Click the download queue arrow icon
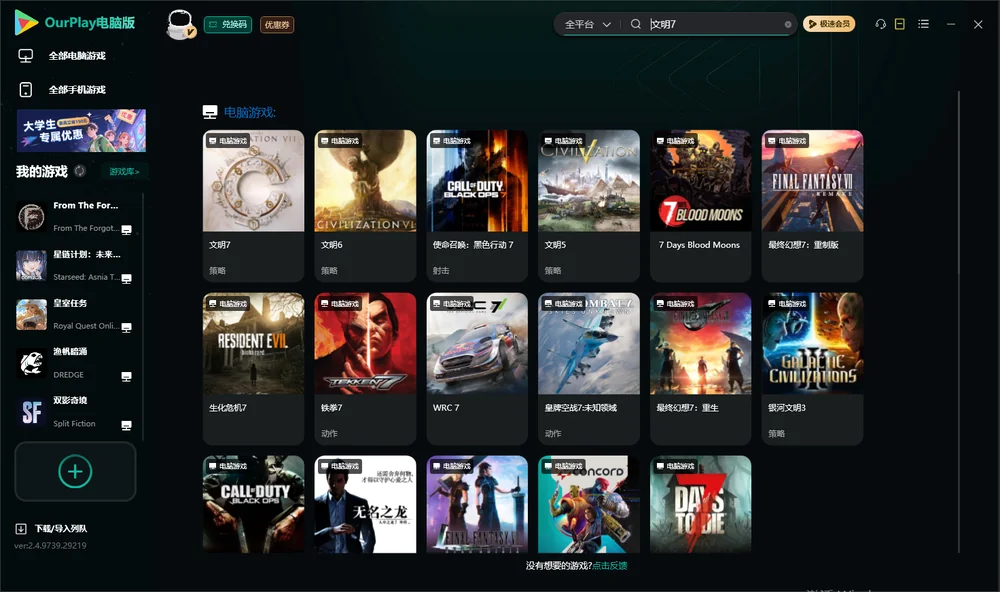 pos(21,529)
